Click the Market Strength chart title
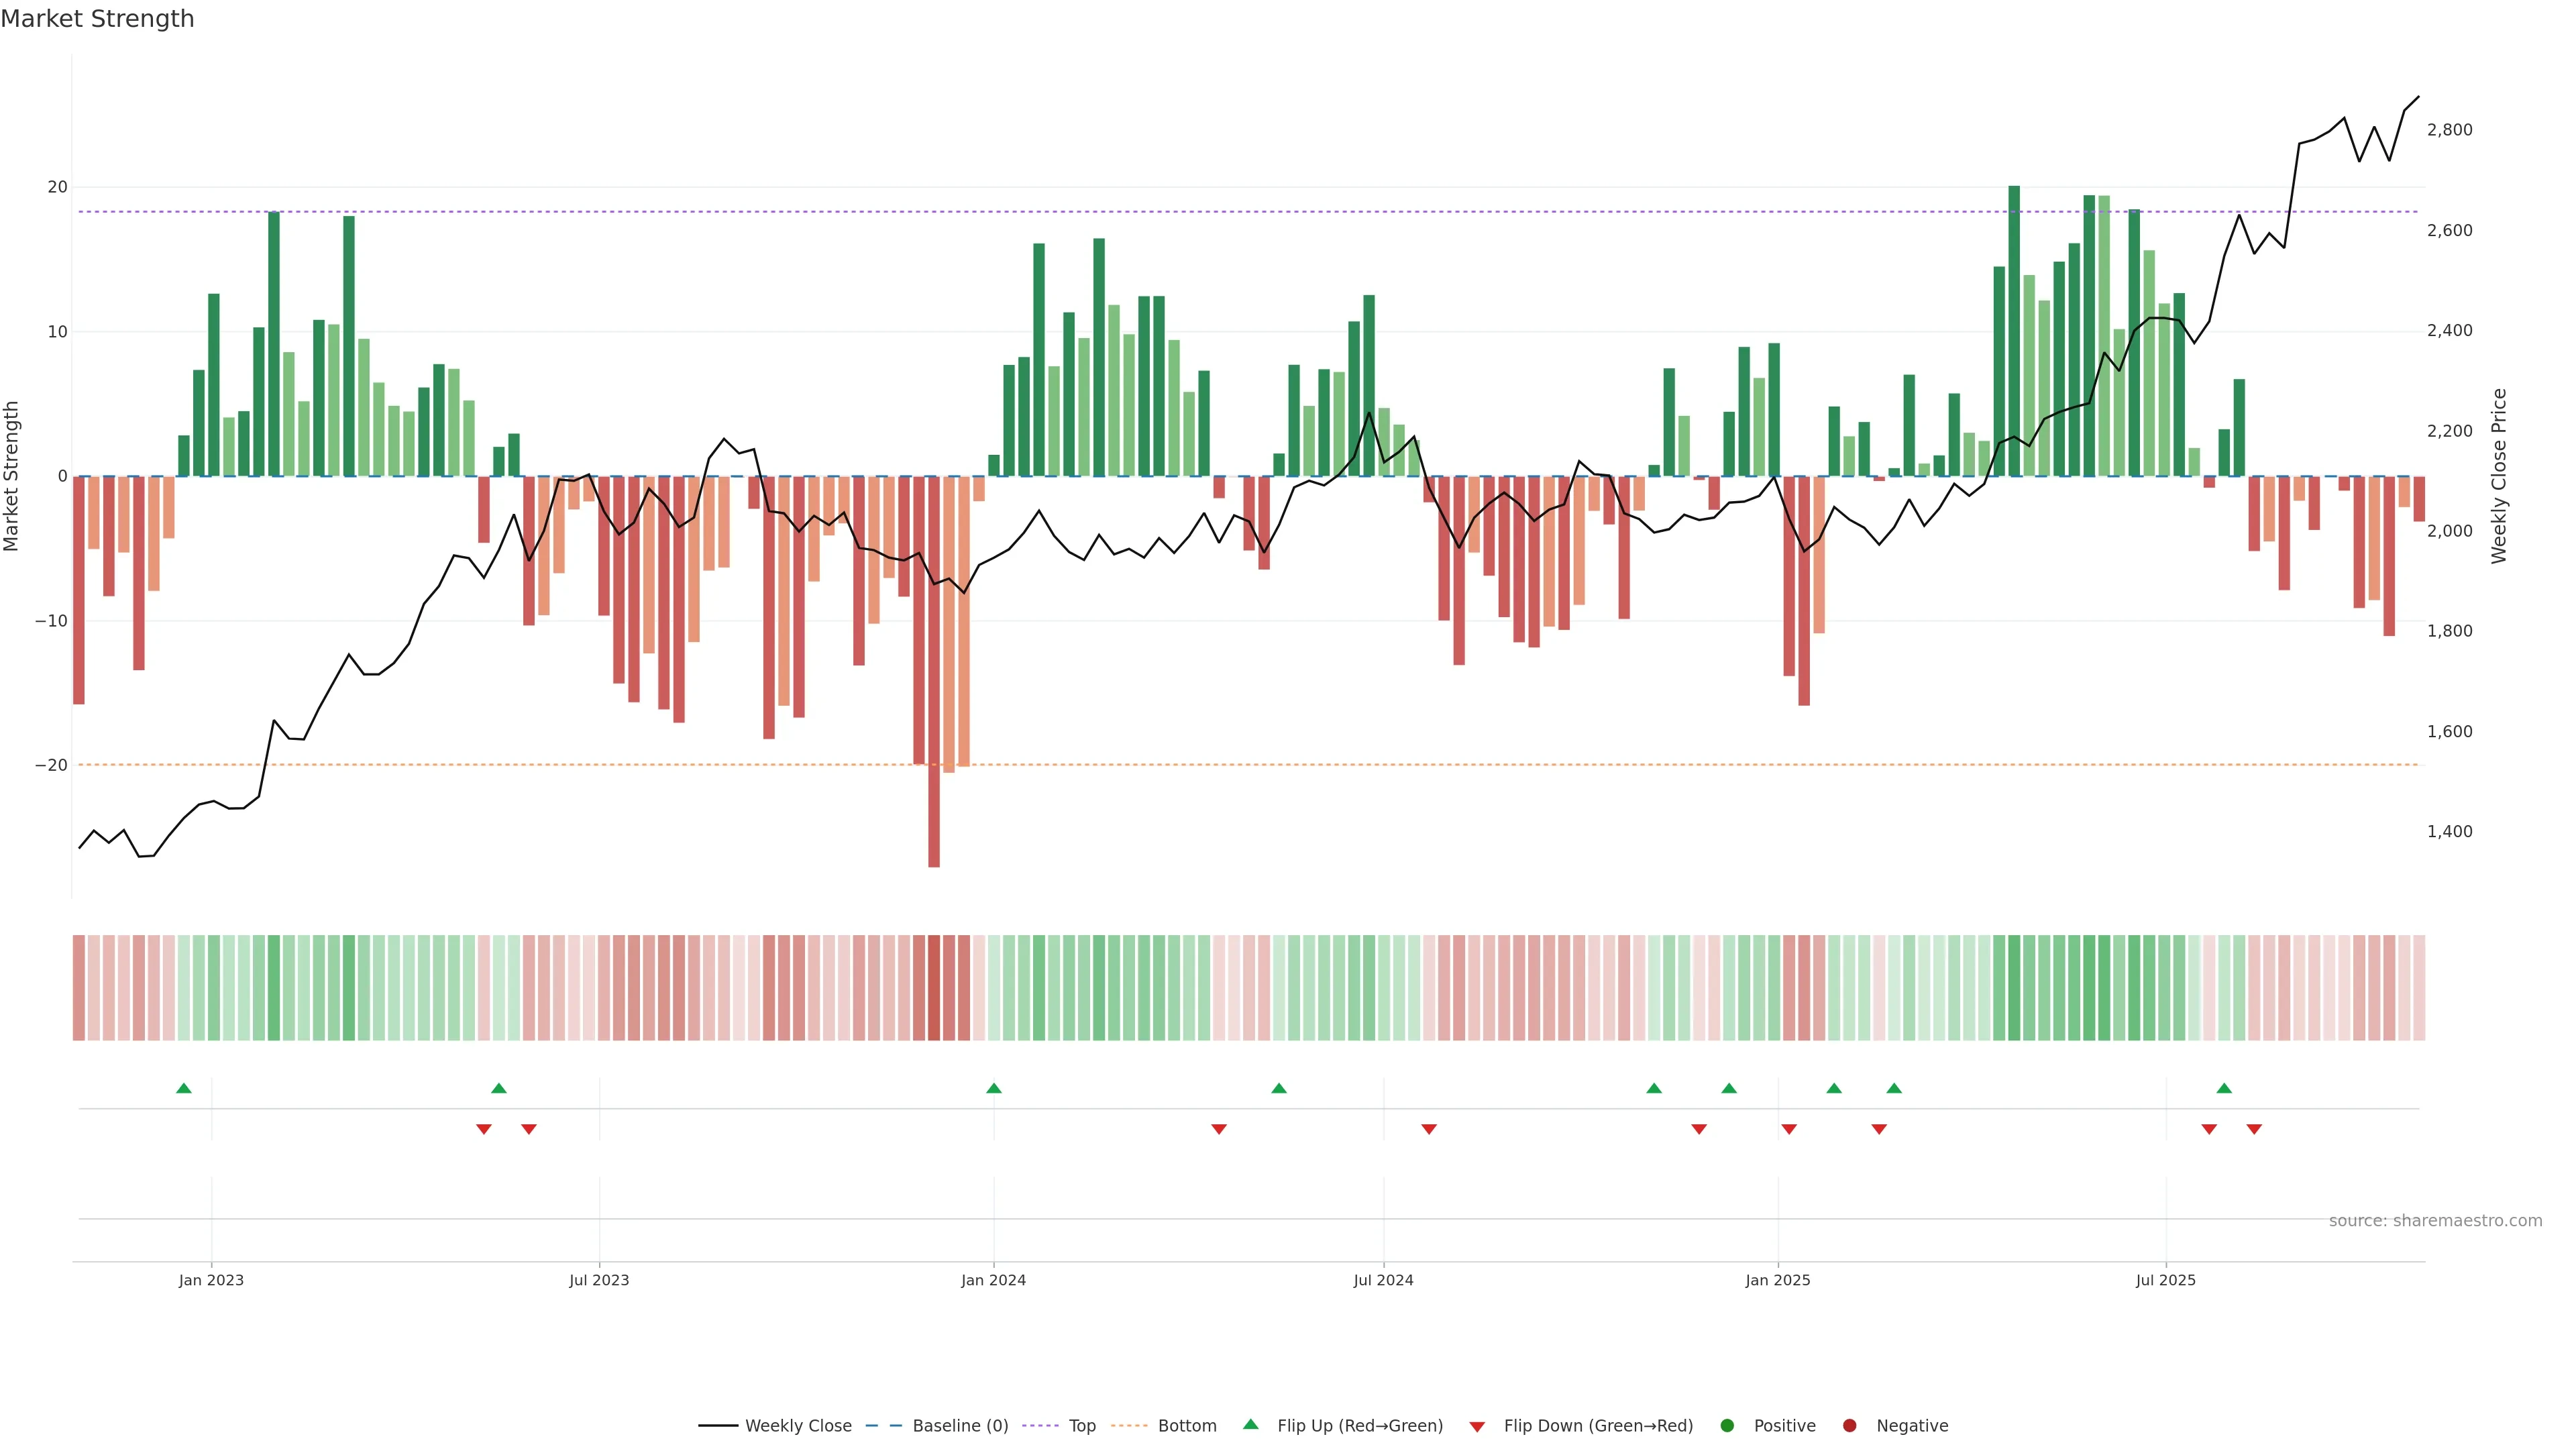Screen dimensions: 2576x1449 pyautogui.click(x=97, y=19)
